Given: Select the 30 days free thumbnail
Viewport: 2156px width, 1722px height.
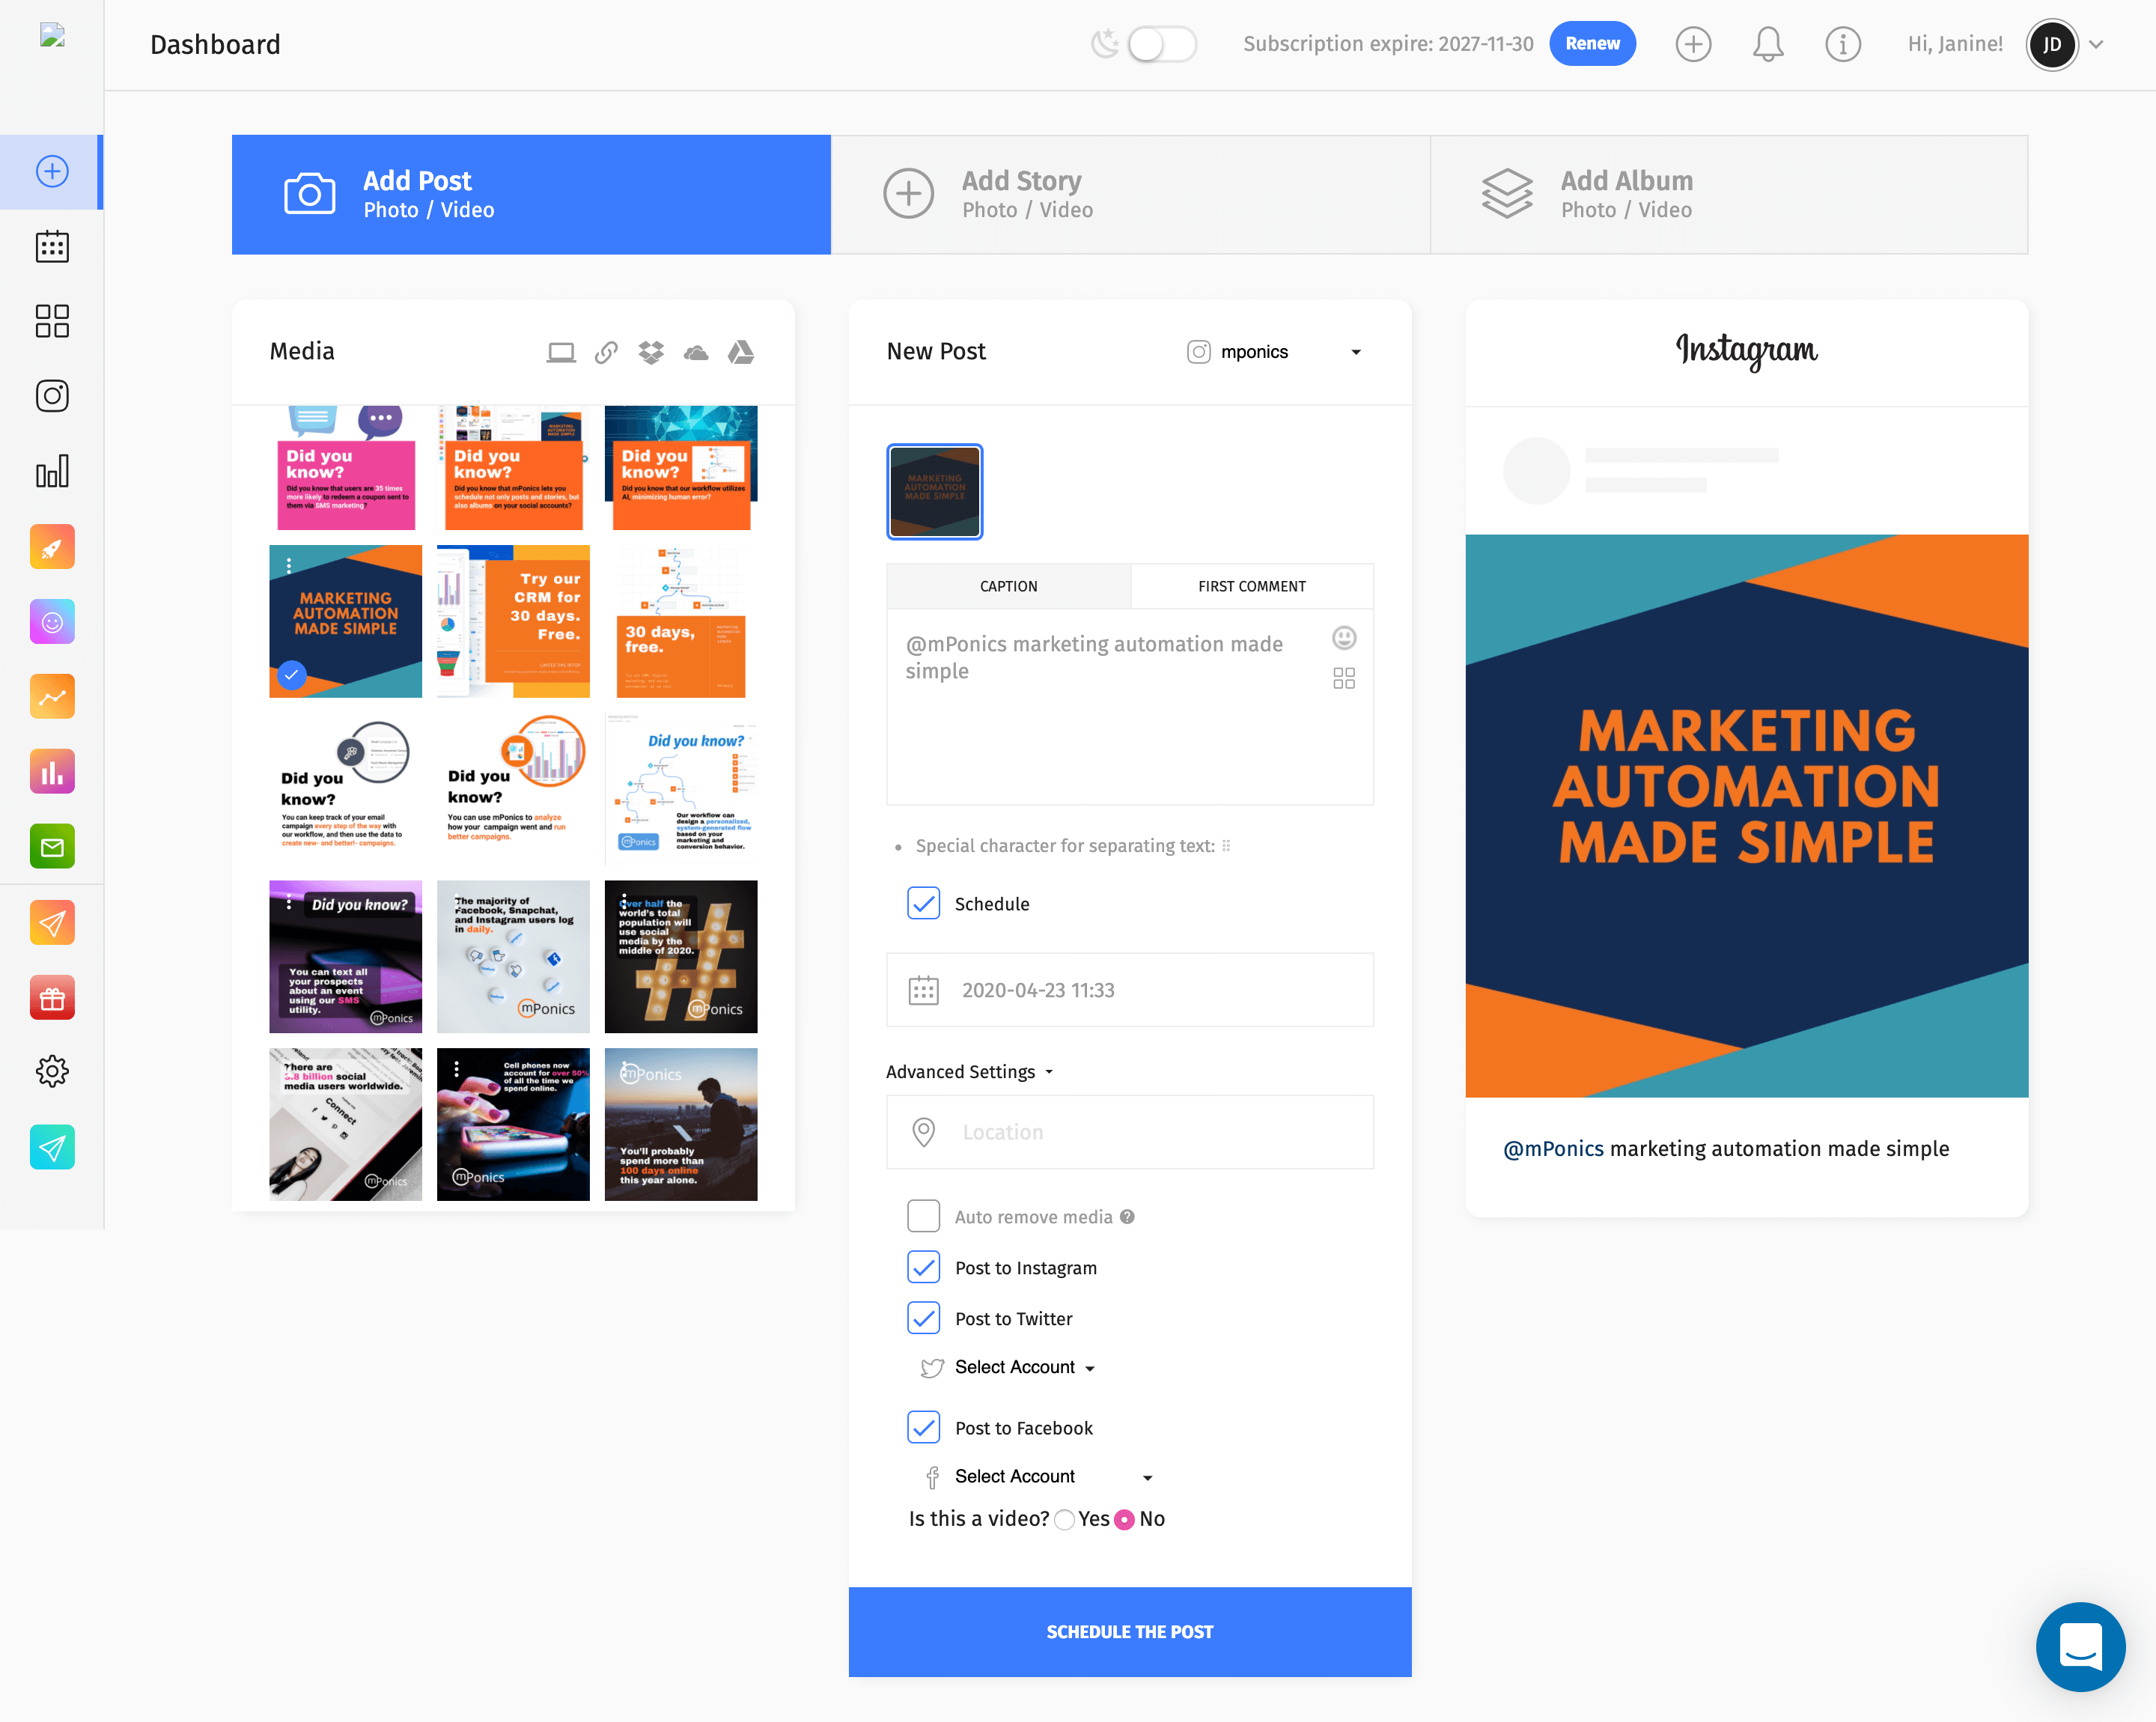Looking at the screenshot, I should point(681,621).
